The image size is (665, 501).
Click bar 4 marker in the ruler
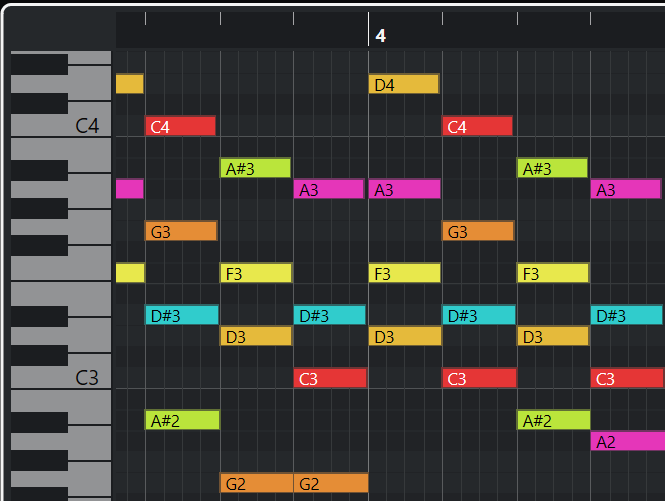tap(380, 36)
